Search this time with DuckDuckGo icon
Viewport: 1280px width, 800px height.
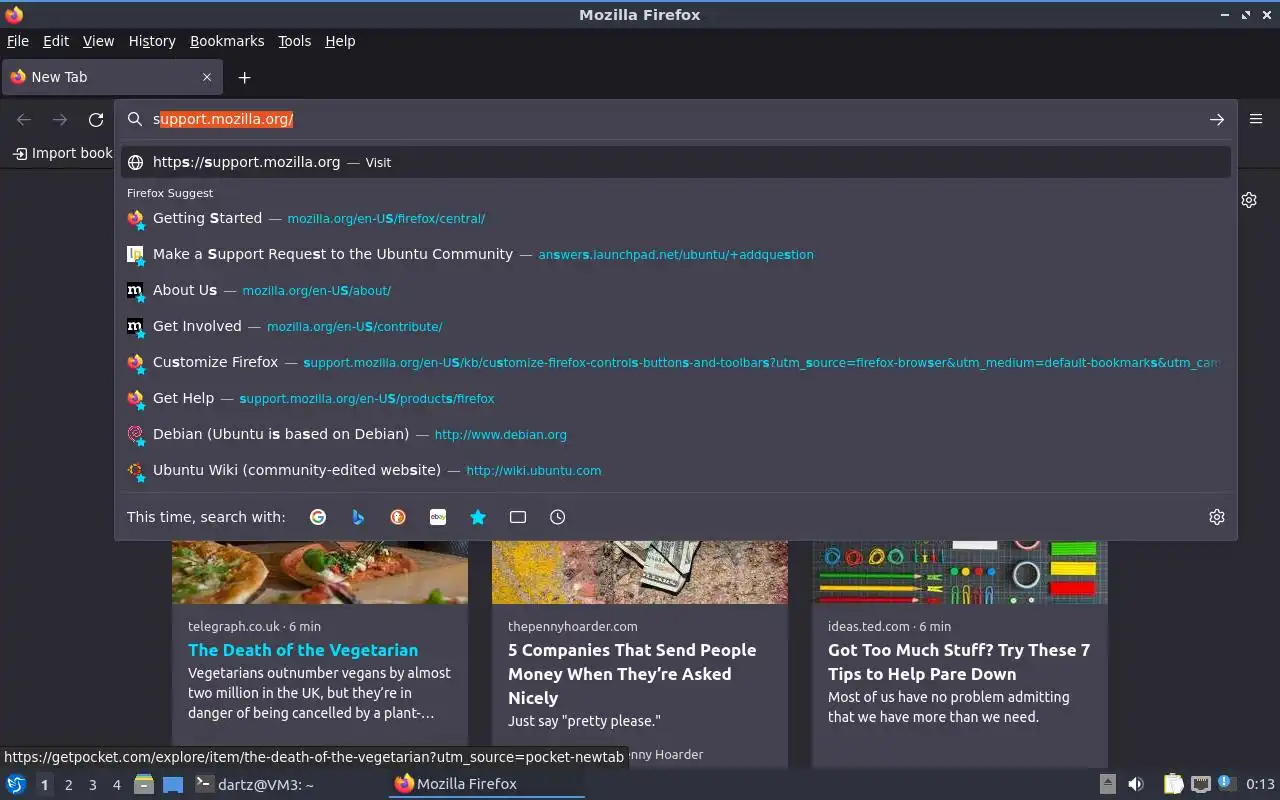(x=398, y=517)
